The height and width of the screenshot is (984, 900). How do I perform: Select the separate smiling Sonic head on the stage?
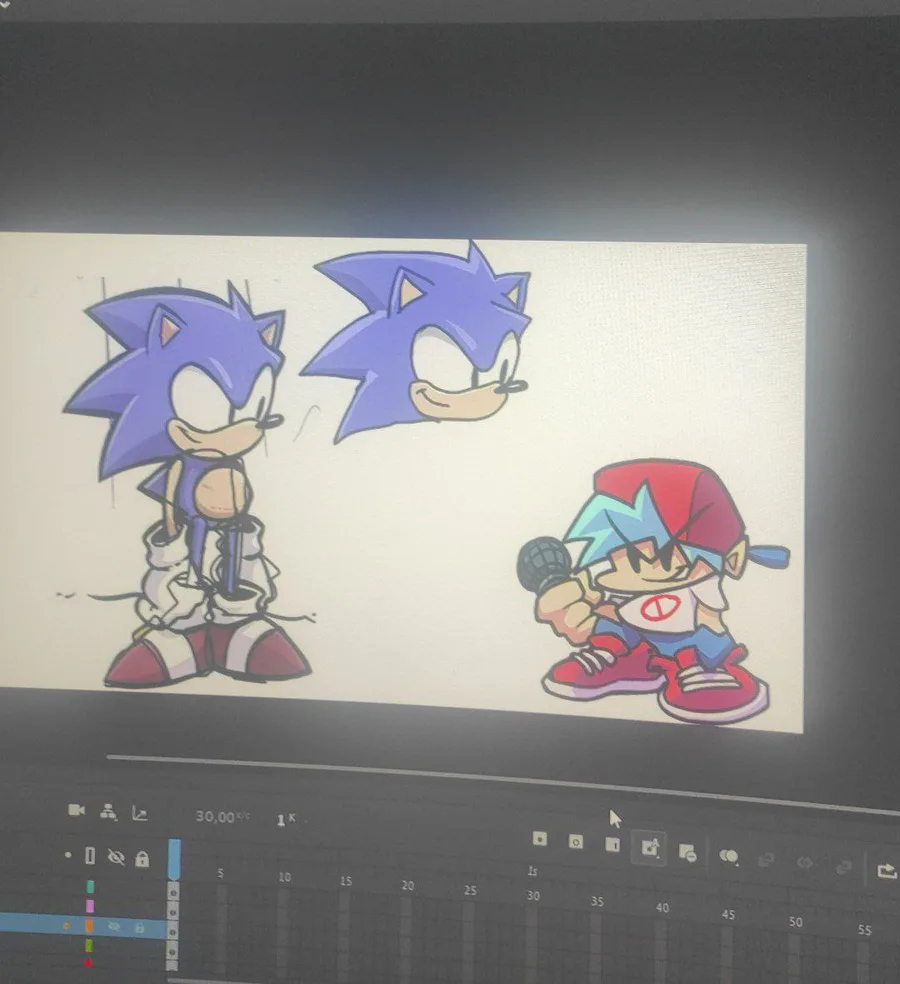[x=417, y=343]
